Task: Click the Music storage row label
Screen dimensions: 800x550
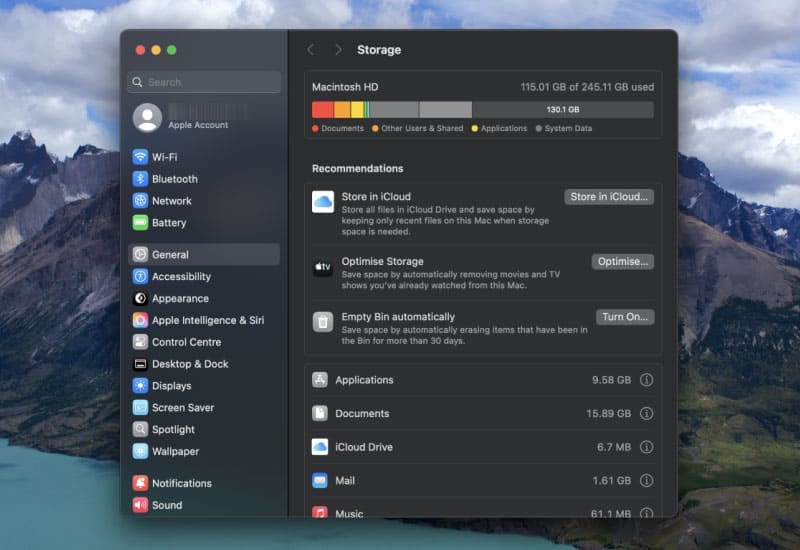Action: [x=349, y=513]
